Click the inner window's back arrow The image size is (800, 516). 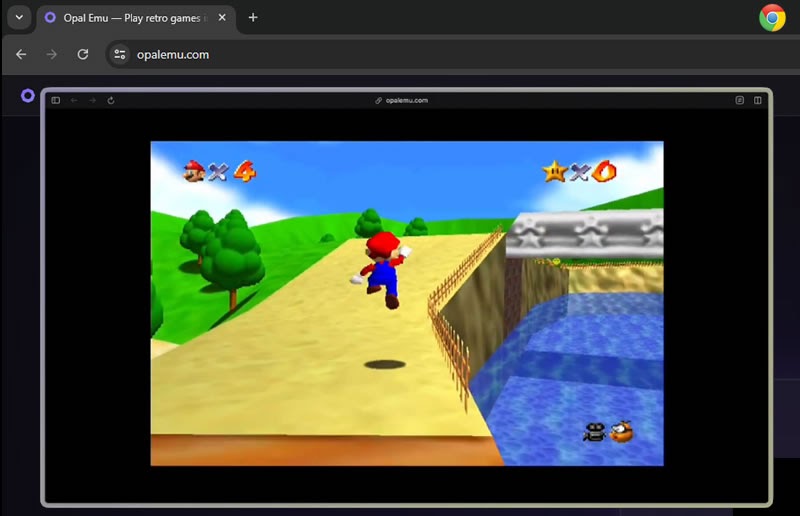74,101
